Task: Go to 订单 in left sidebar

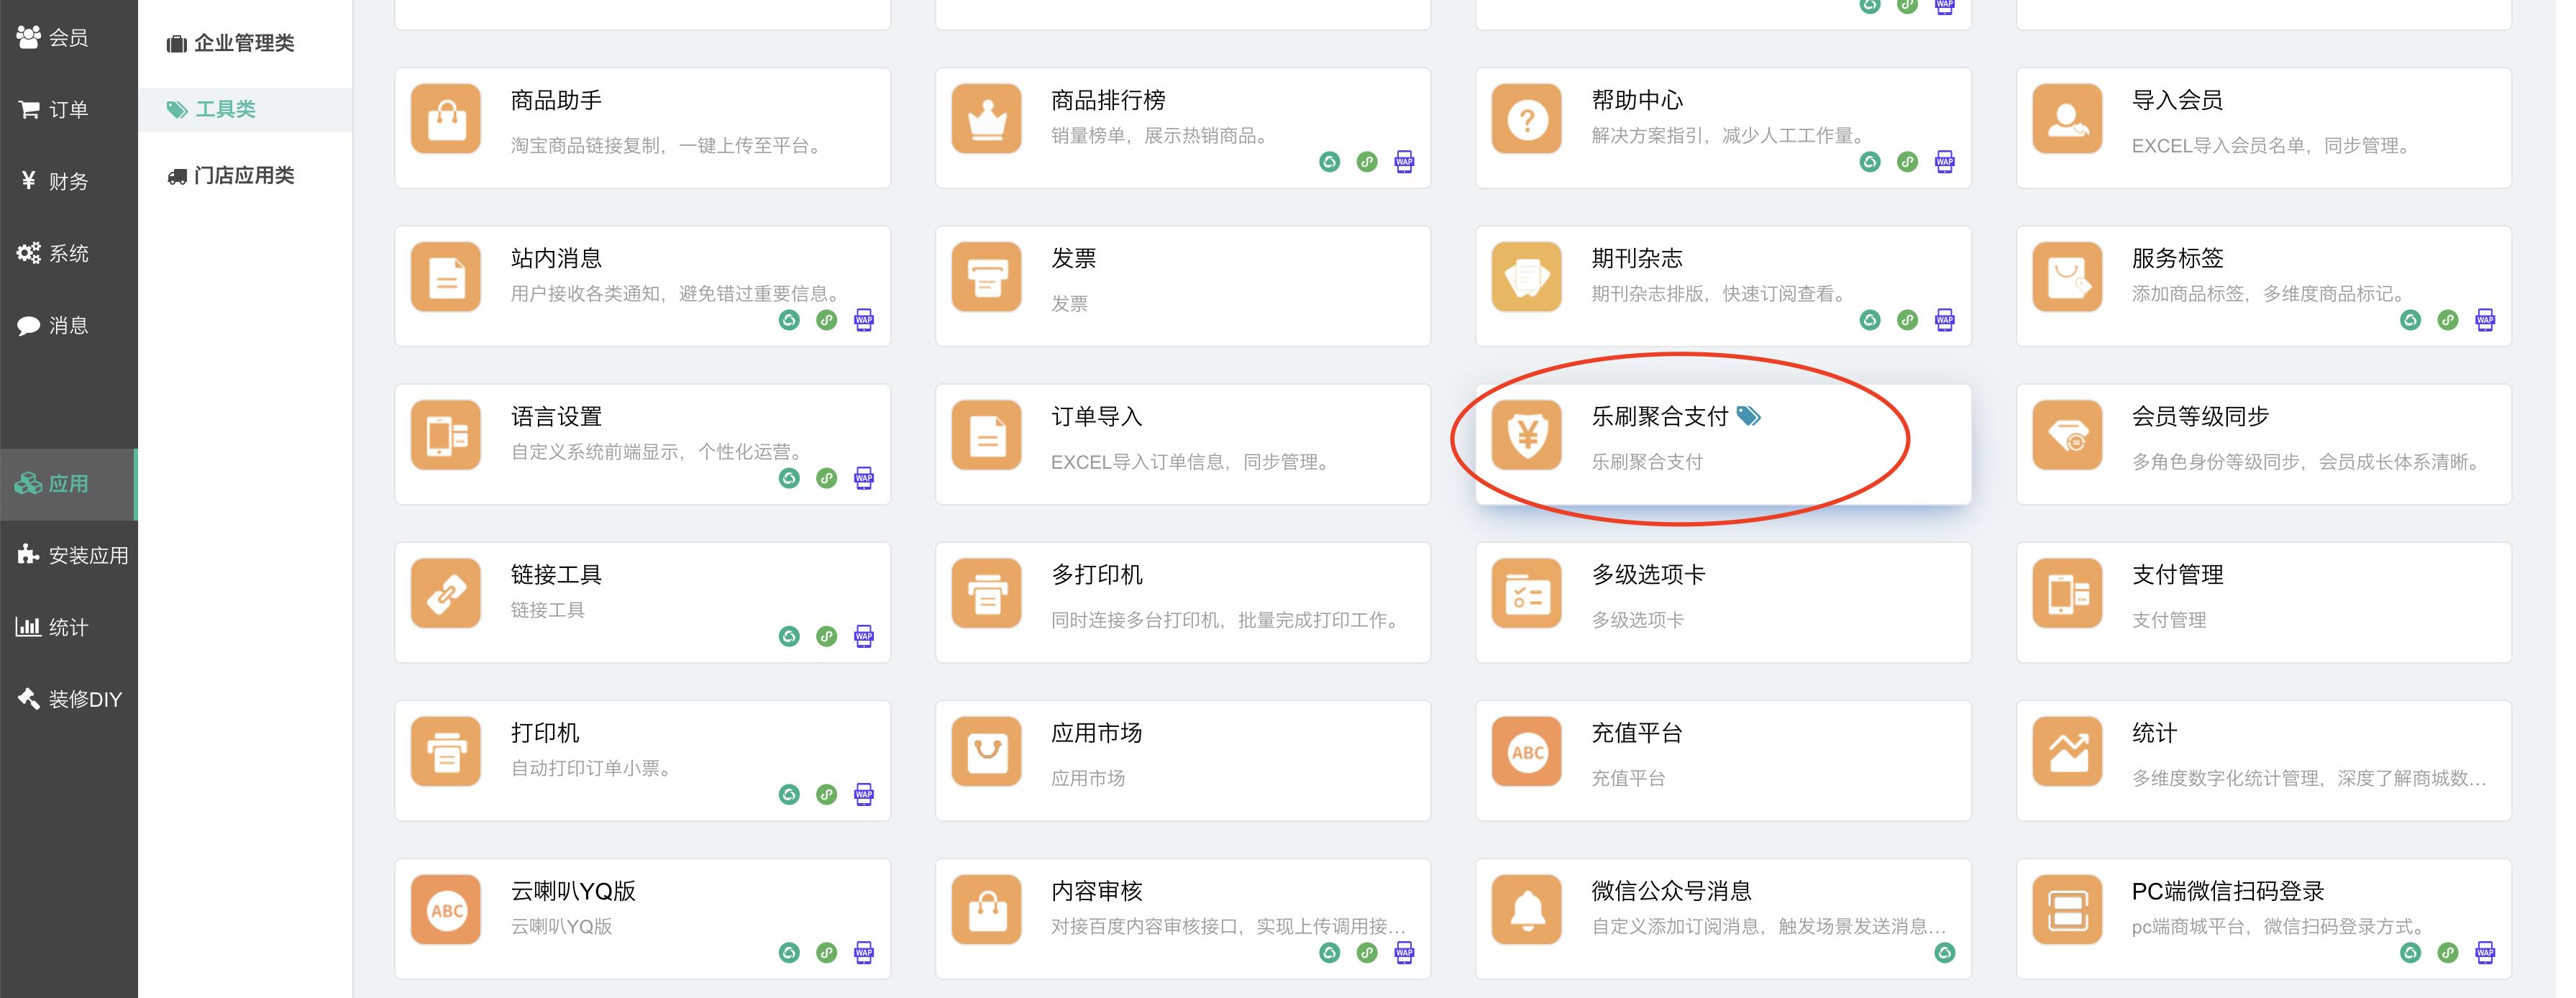Action: coord(68,109)
